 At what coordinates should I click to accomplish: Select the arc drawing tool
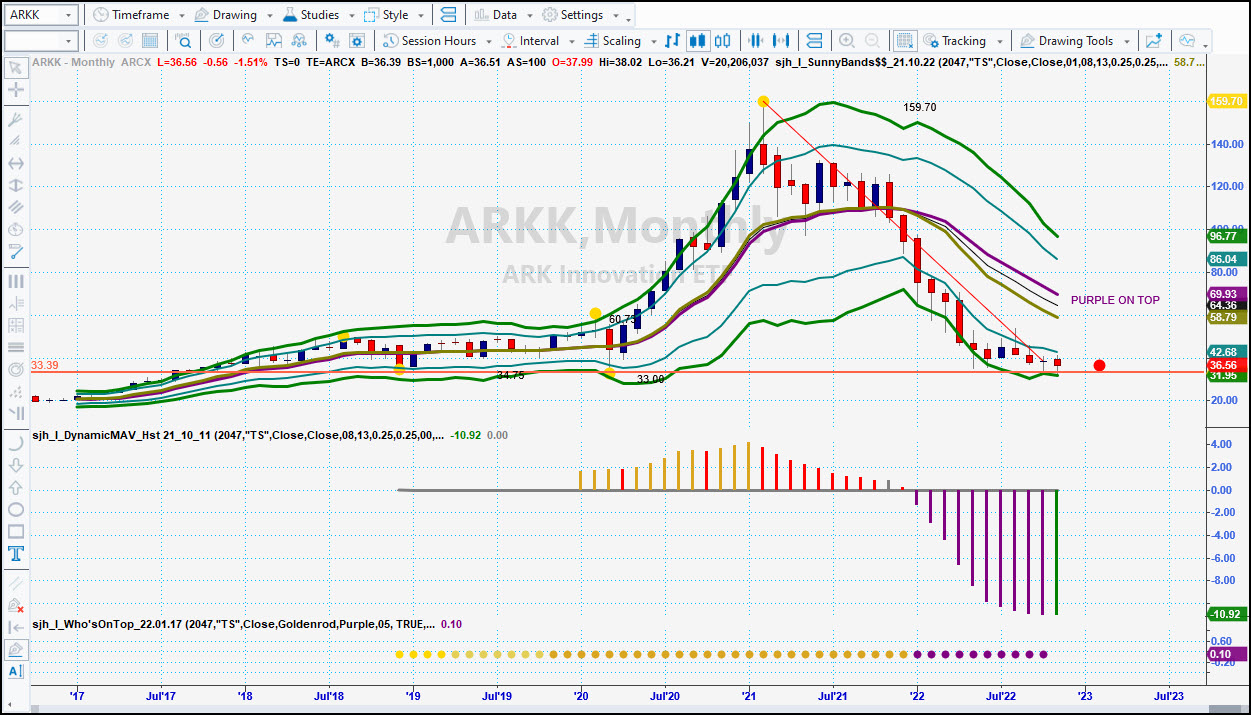point(16,444)
